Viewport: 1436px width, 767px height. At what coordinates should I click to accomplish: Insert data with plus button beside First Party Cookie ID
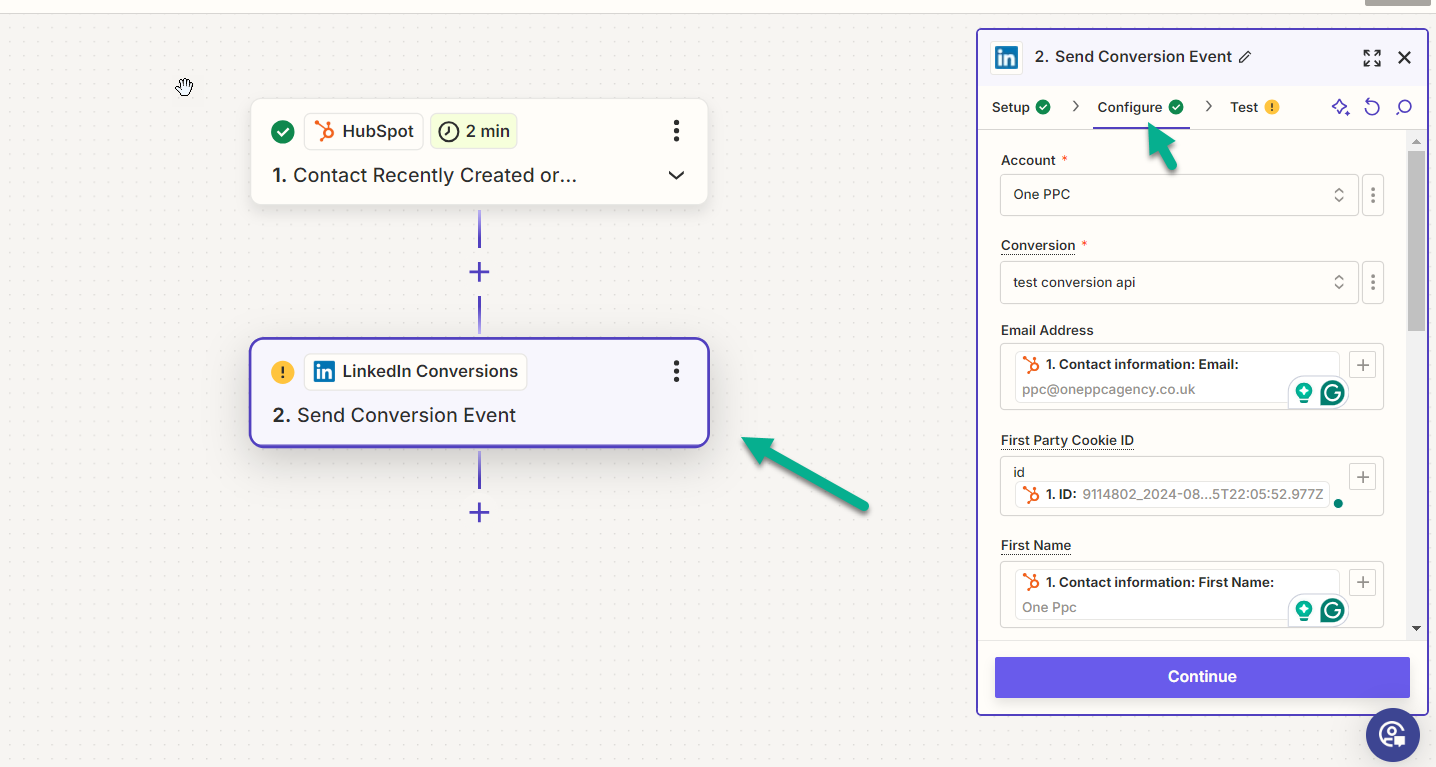click(x=1362, y=476)
